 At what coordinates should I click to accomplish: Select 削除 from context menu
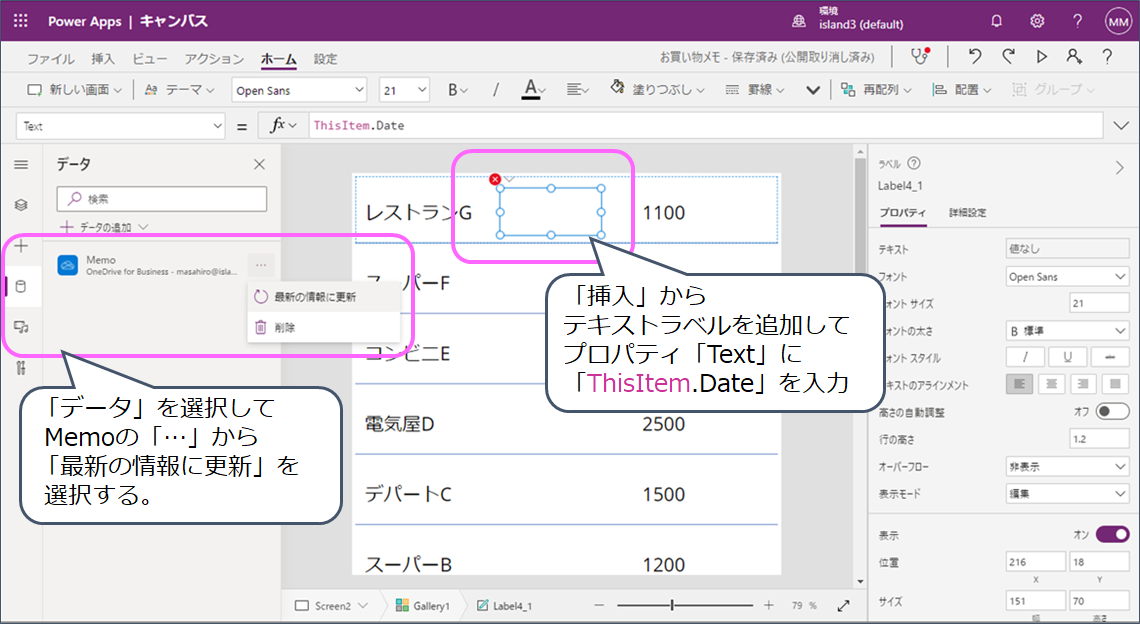(x=324, y=327)
